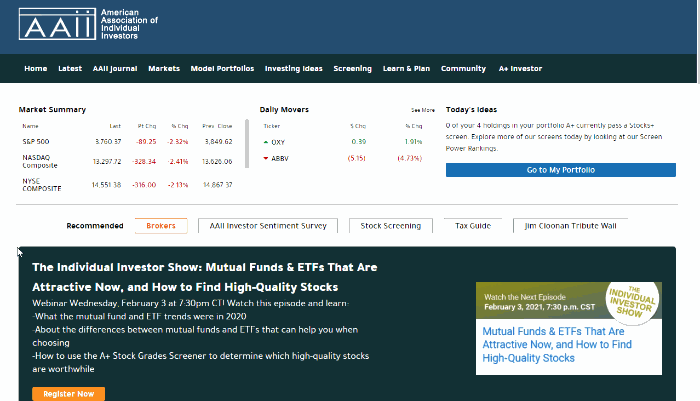Click NYSE COMPOSITE row name
Image resolution: width=700 pixels, height=401 pixels.
pos(42,185)
